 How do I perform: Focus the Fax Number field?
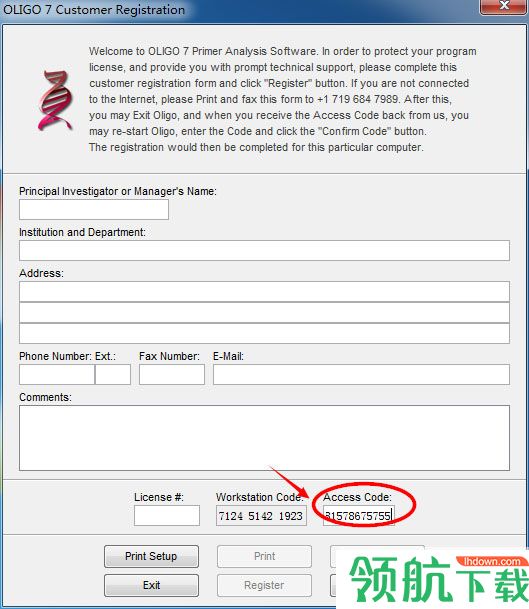pyautogui.click(x=172, y=374)
